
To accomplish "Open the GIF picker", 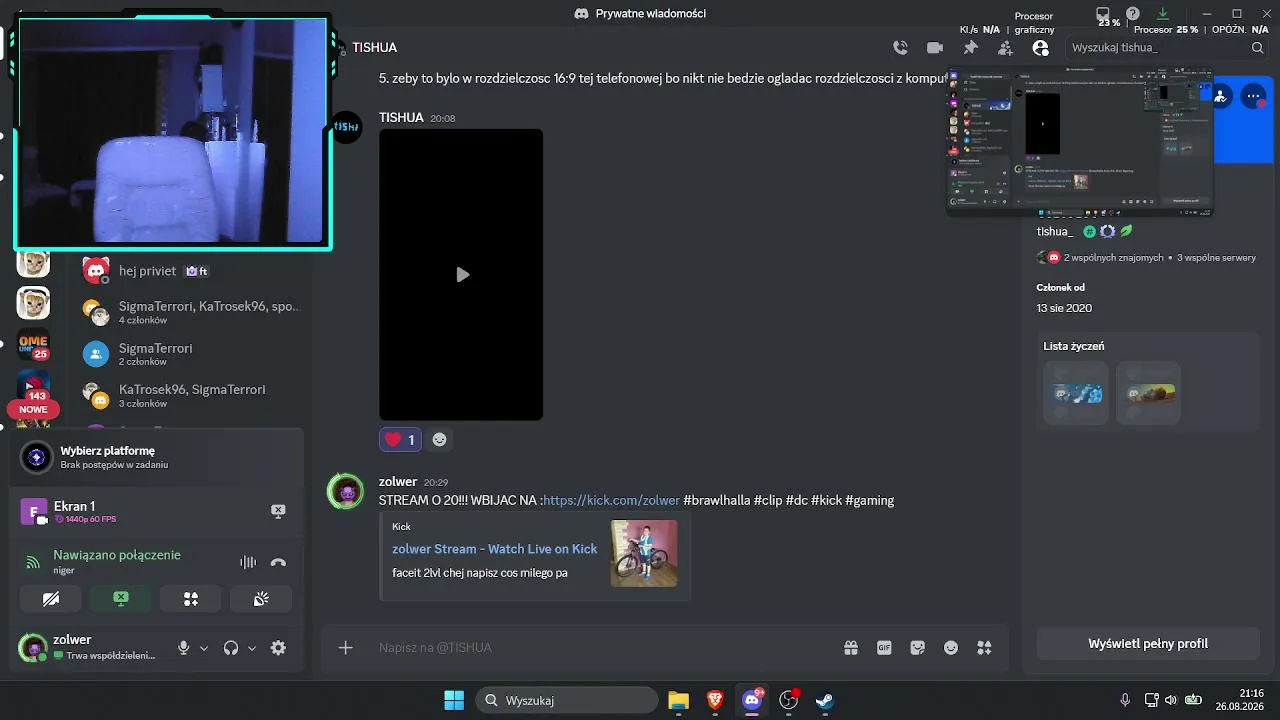I will point(884,648).
